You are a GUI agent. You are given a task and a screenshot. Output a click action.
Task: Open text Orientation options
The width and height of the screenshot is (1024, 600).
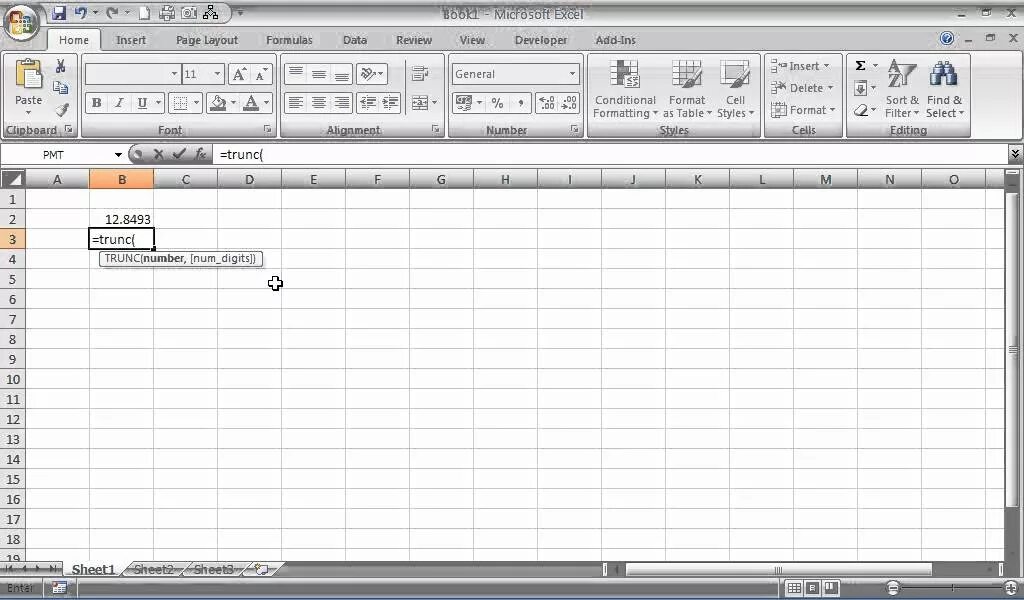[x=372, y=73]
